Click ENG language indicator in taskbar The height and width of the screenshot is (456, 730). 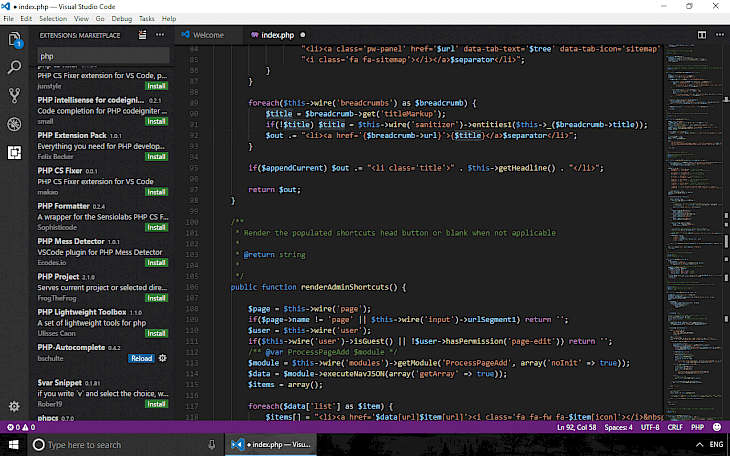coord(716,445)
